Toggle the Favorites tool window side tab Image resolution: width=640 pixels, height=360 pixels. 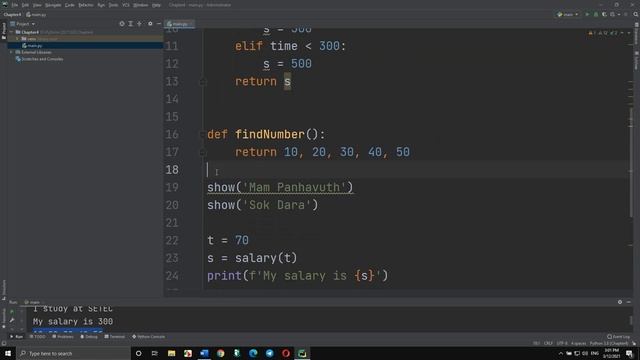pyautogui.click(x=4, y=318)
